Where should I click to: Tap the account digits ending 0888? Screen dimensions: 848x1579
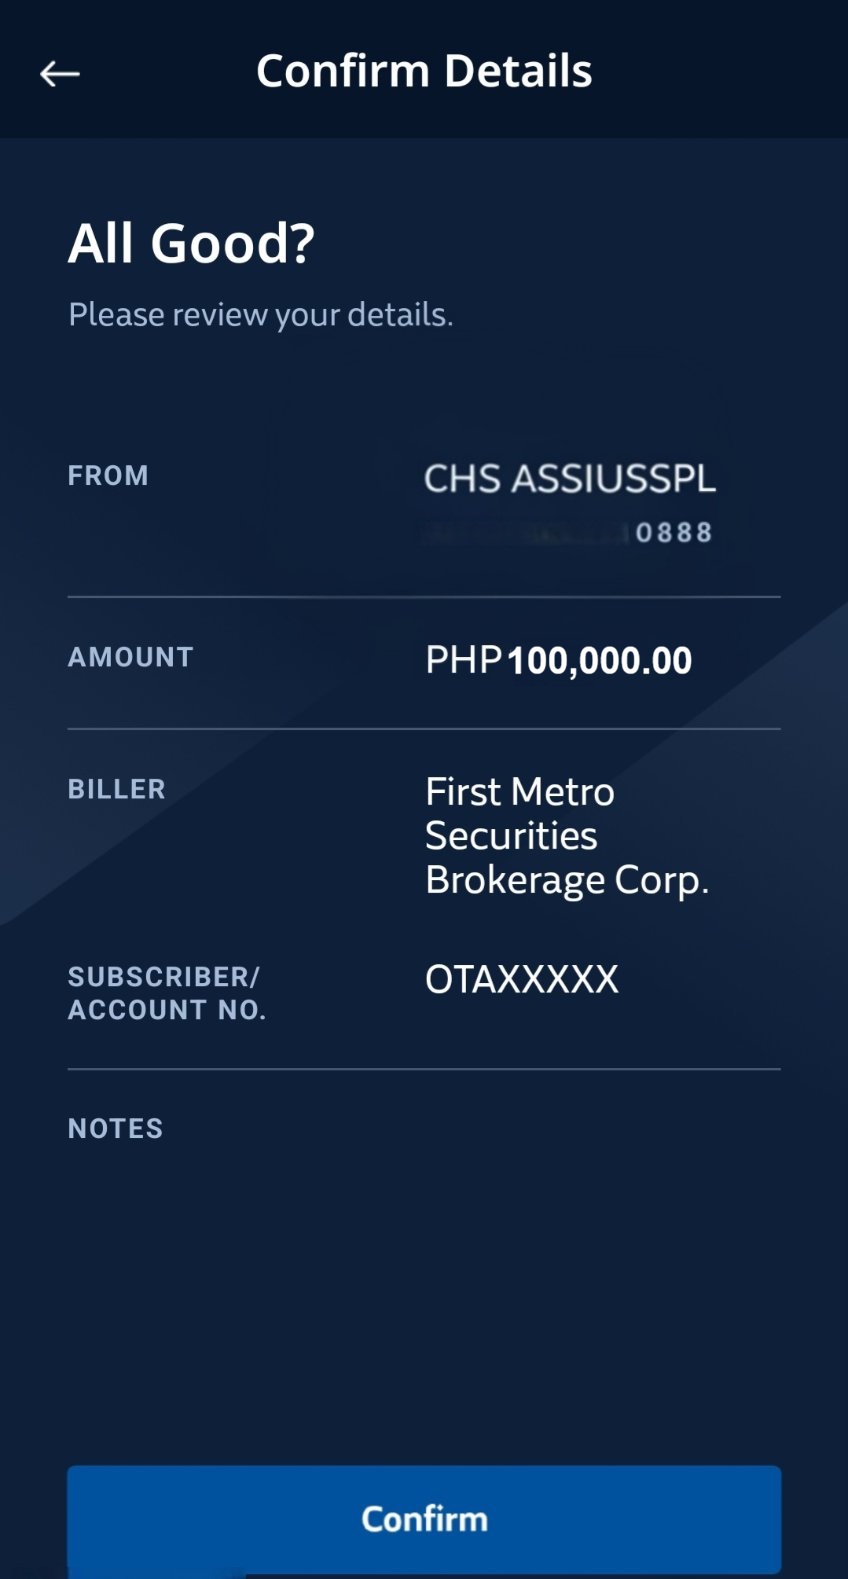pyautogui.click(x=674, y=533)
